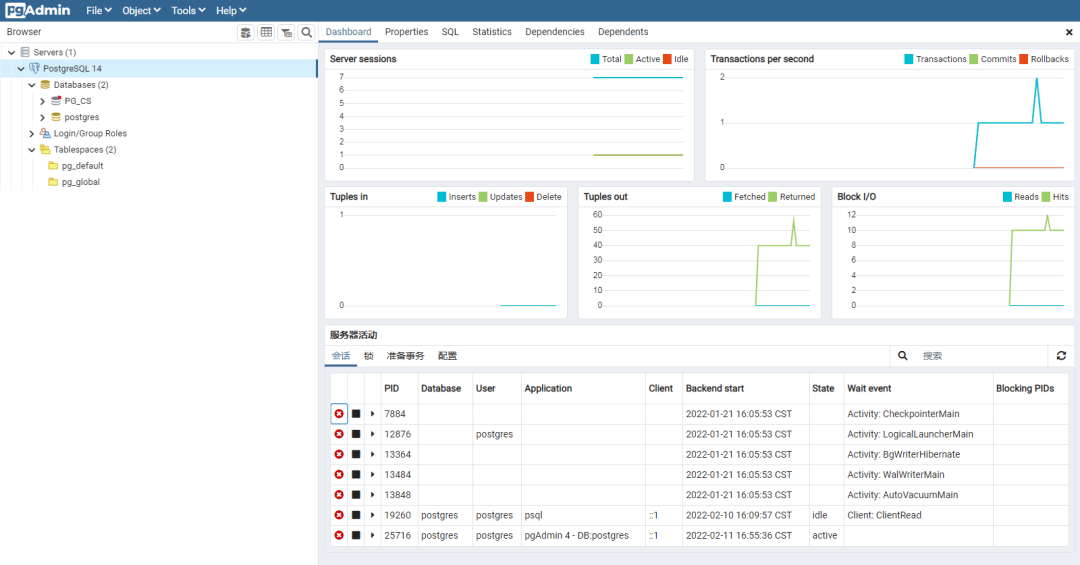Switch to the Dependents tab

(623, 32)
